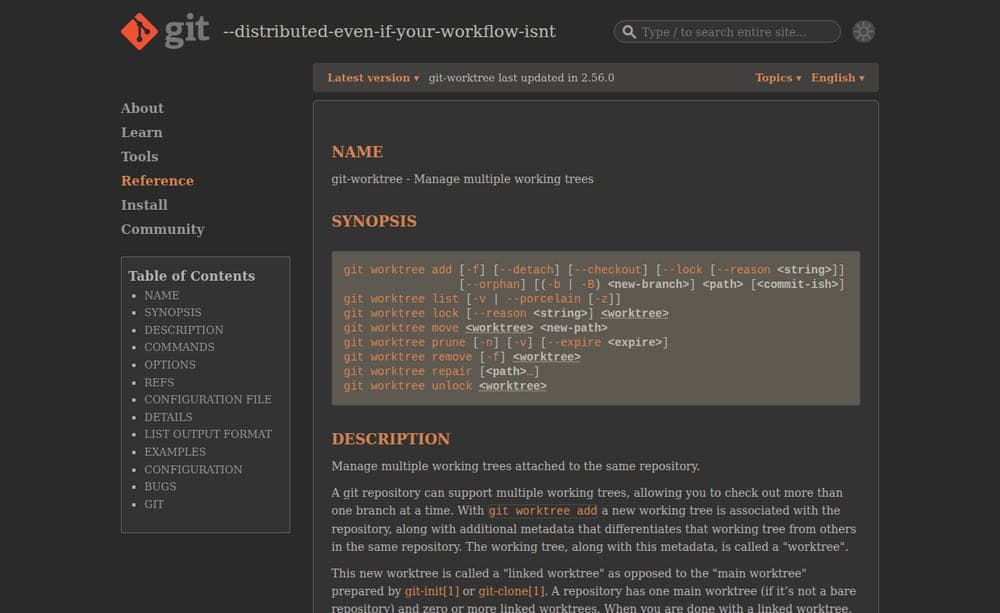Follow the git-clone[1] link
The height and width of the screenshot is (613, 1000).
point(511,591)
